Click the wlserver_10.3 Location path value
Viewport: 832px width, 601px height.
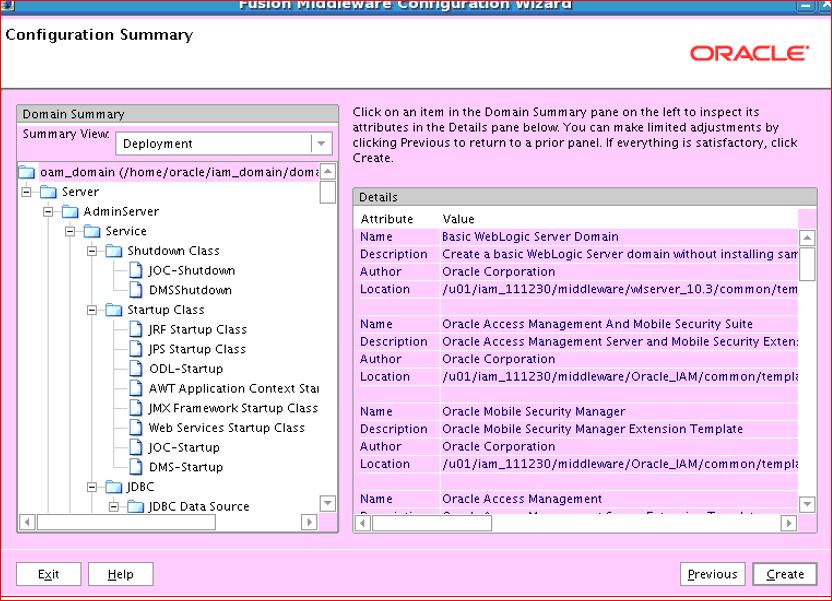point(620,289)
